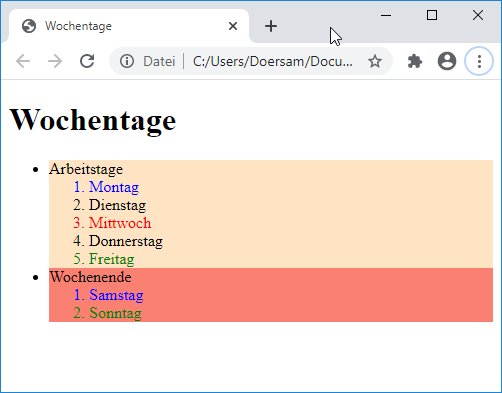This screenshot has height=393, width=502.
Task: Click the back navigation arrow
Action: tap(23, 61)
